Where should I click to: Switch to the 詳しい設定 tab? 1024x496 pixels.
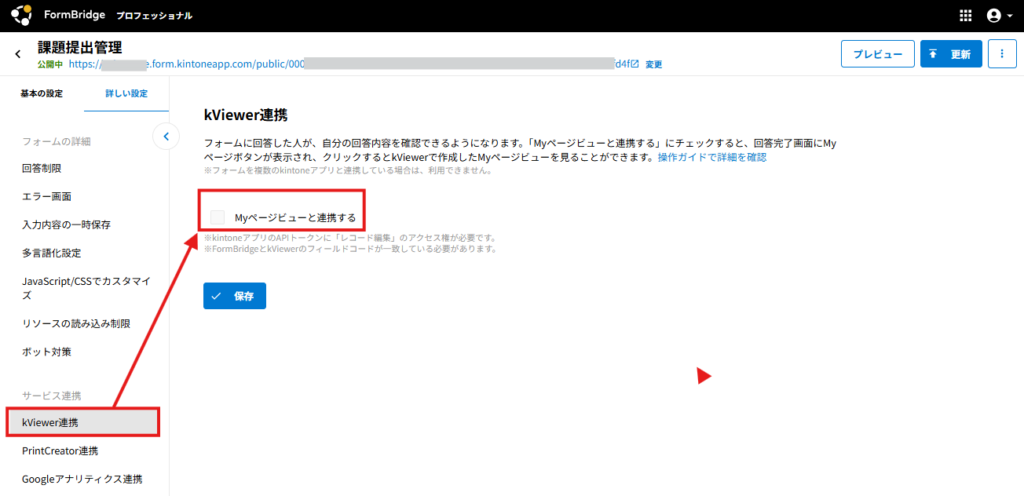126,93
